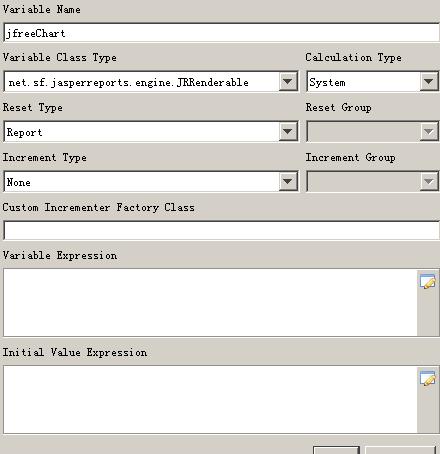Expand the Calculation Type dropdown arrow
The image size is (440, 454).
click(x=428, y=81)
